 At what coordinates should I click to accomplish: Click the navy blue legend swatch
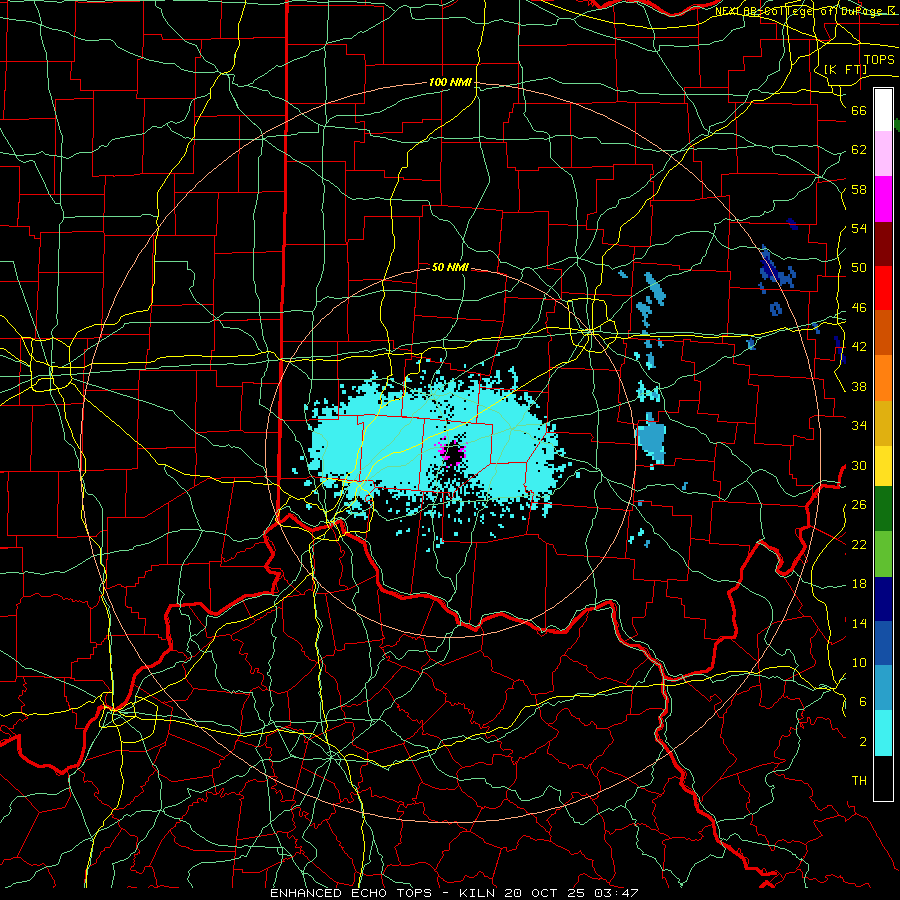coord(883,599)
